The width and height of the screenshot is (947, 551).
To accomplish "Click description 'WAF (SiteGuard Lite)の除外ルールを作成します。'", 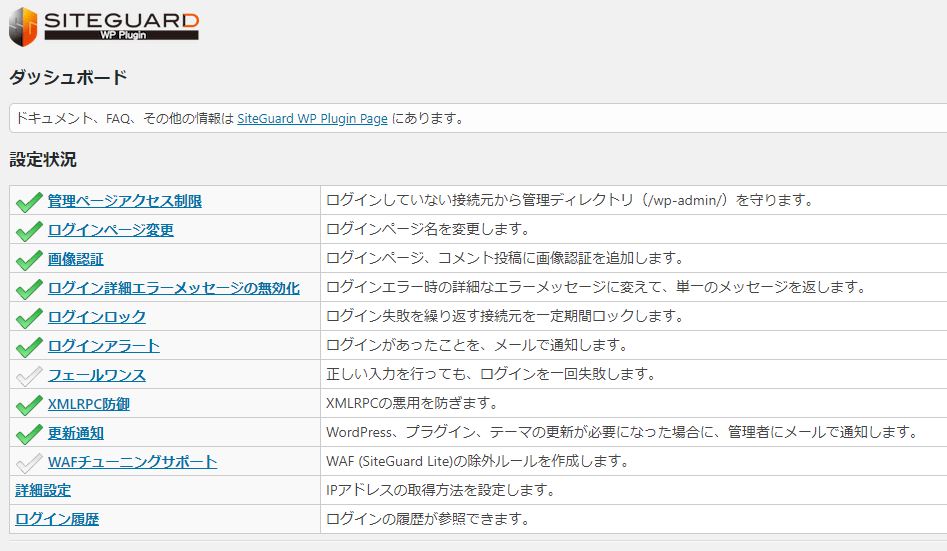I will [x=478, y=461].
